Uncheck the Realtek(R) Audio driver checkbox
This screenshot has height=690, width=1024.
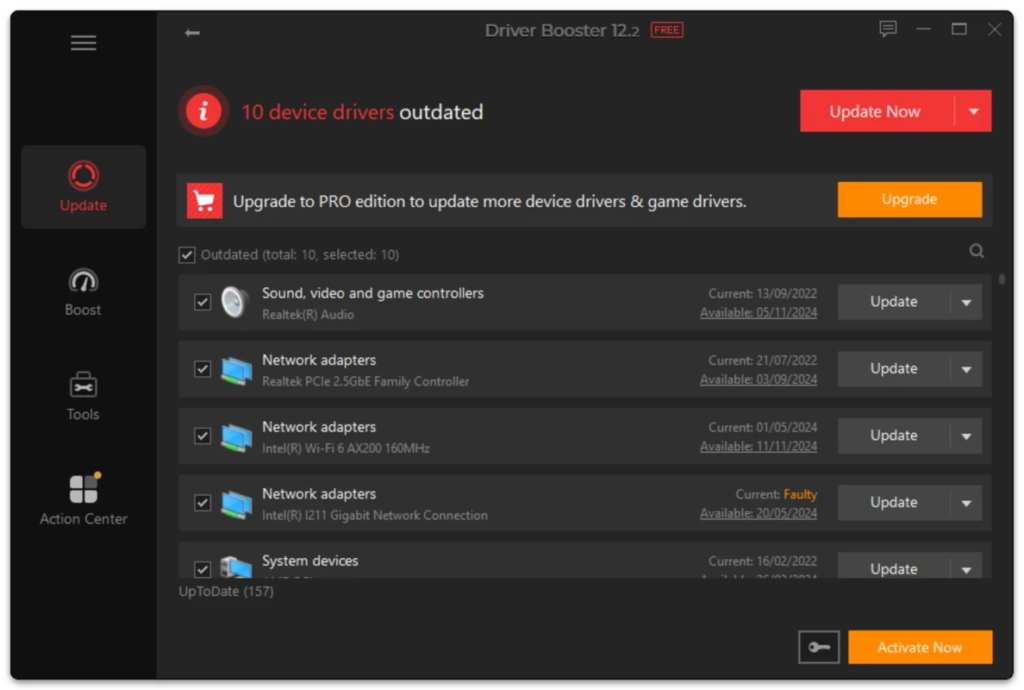pyautogui.click(x=203, y=302)
